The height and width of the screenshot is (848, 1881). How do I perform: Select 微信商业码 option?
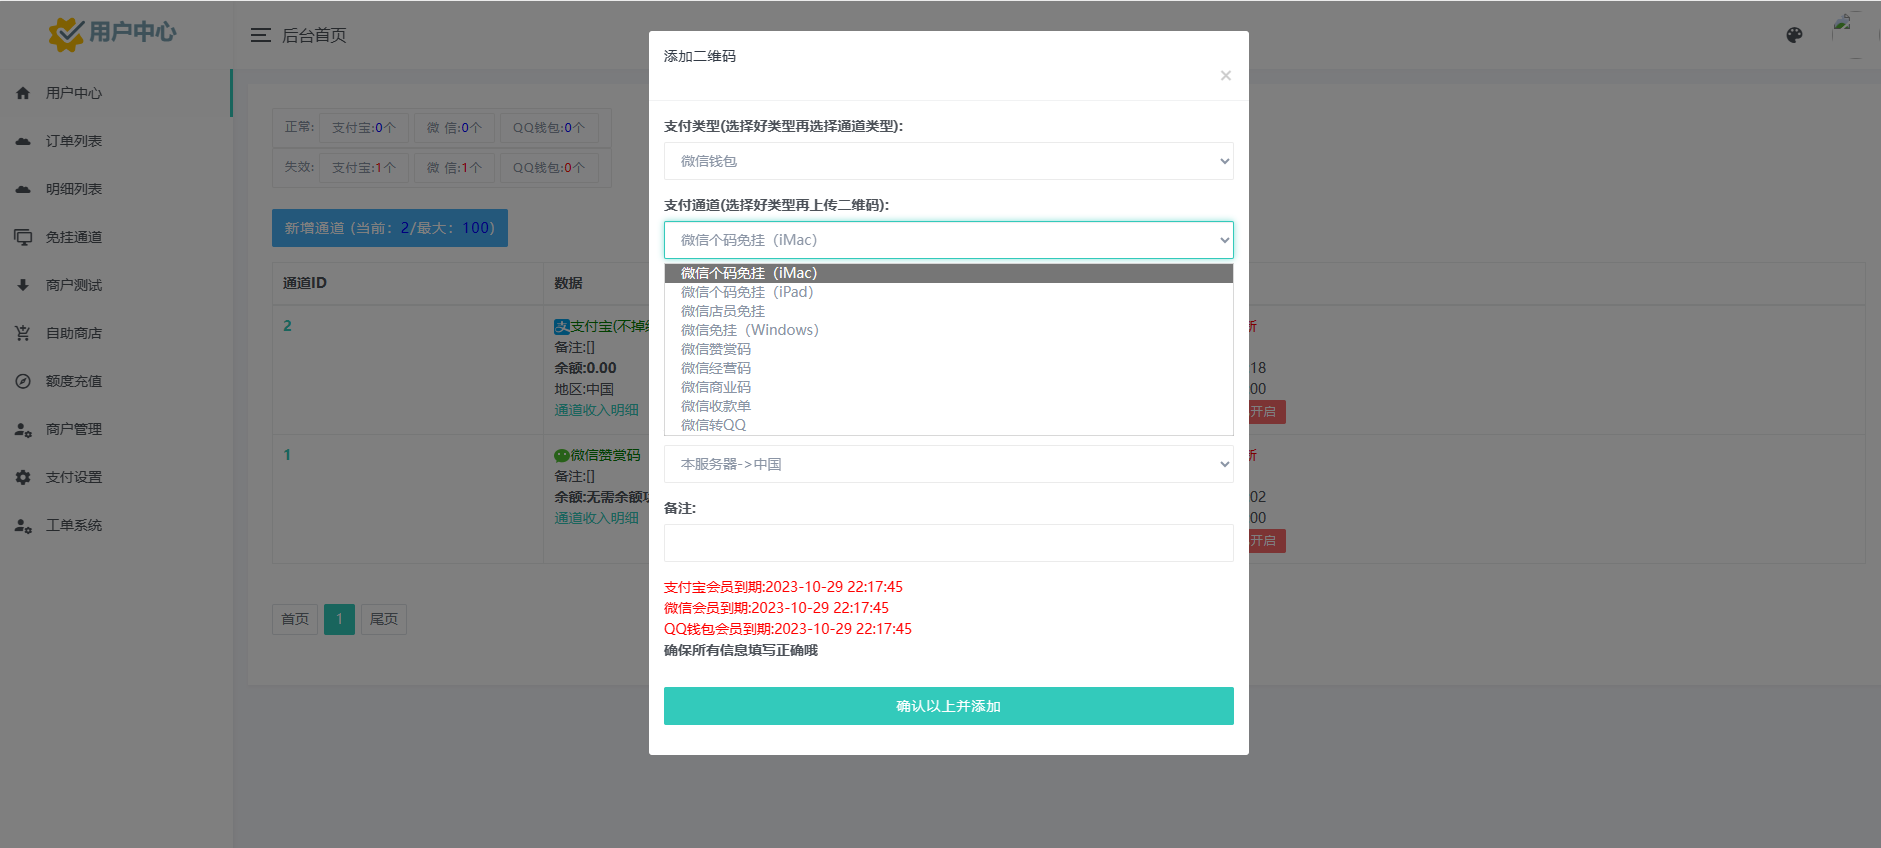pos(948,387)
